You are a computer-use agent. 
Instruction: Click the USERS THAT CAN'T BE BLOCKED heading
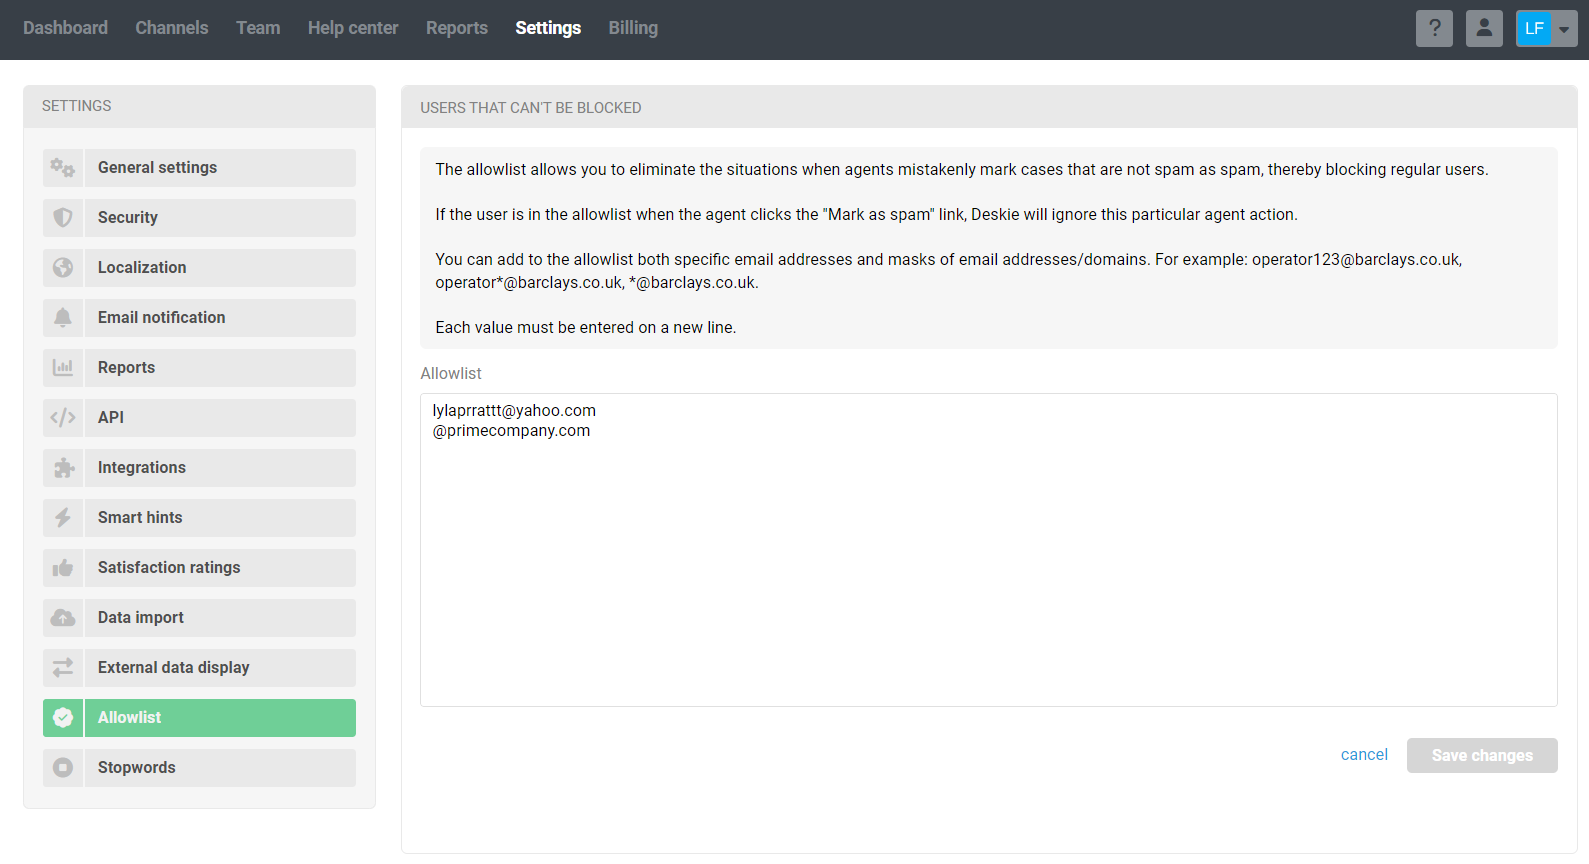point(531,108)
